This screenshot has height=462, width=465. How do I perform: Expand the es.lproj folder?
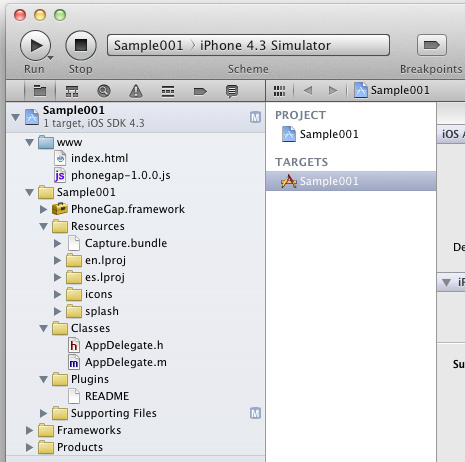click(x=57, y=277)
